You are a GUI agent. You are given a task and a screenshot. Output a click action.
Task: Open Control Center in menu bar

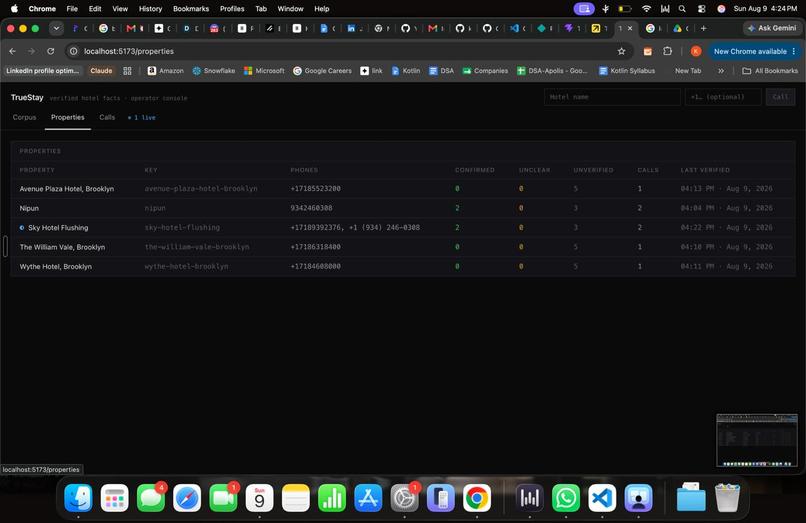point(701,9)
